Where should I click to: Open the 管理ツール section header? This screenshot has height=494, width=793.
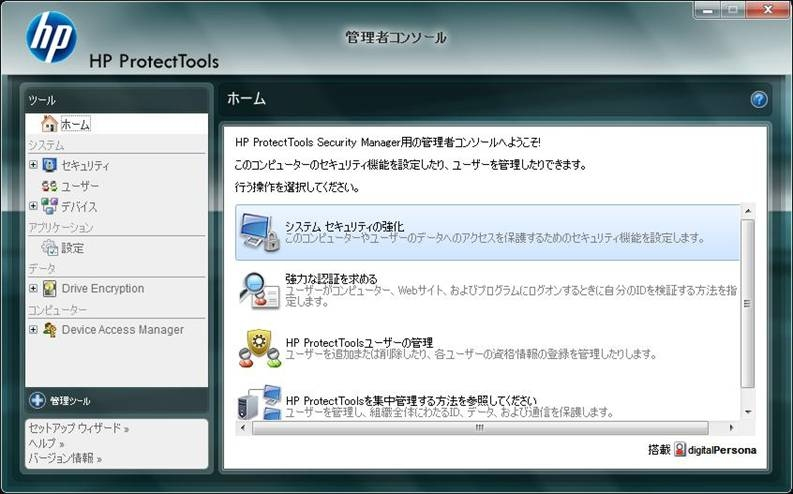tap(116, 400)
